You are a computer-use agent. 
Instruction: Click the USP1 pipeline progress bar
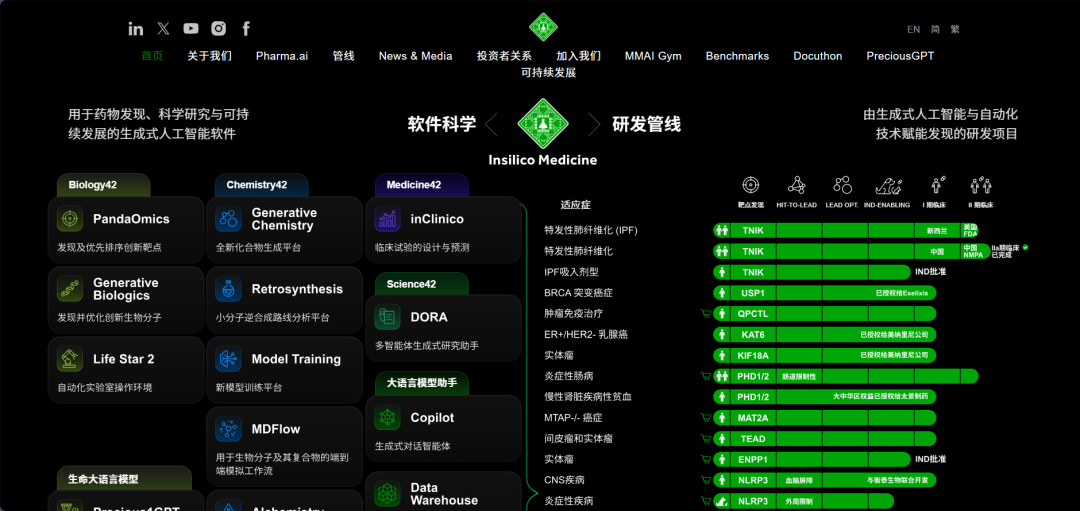(x=824, y=293)
